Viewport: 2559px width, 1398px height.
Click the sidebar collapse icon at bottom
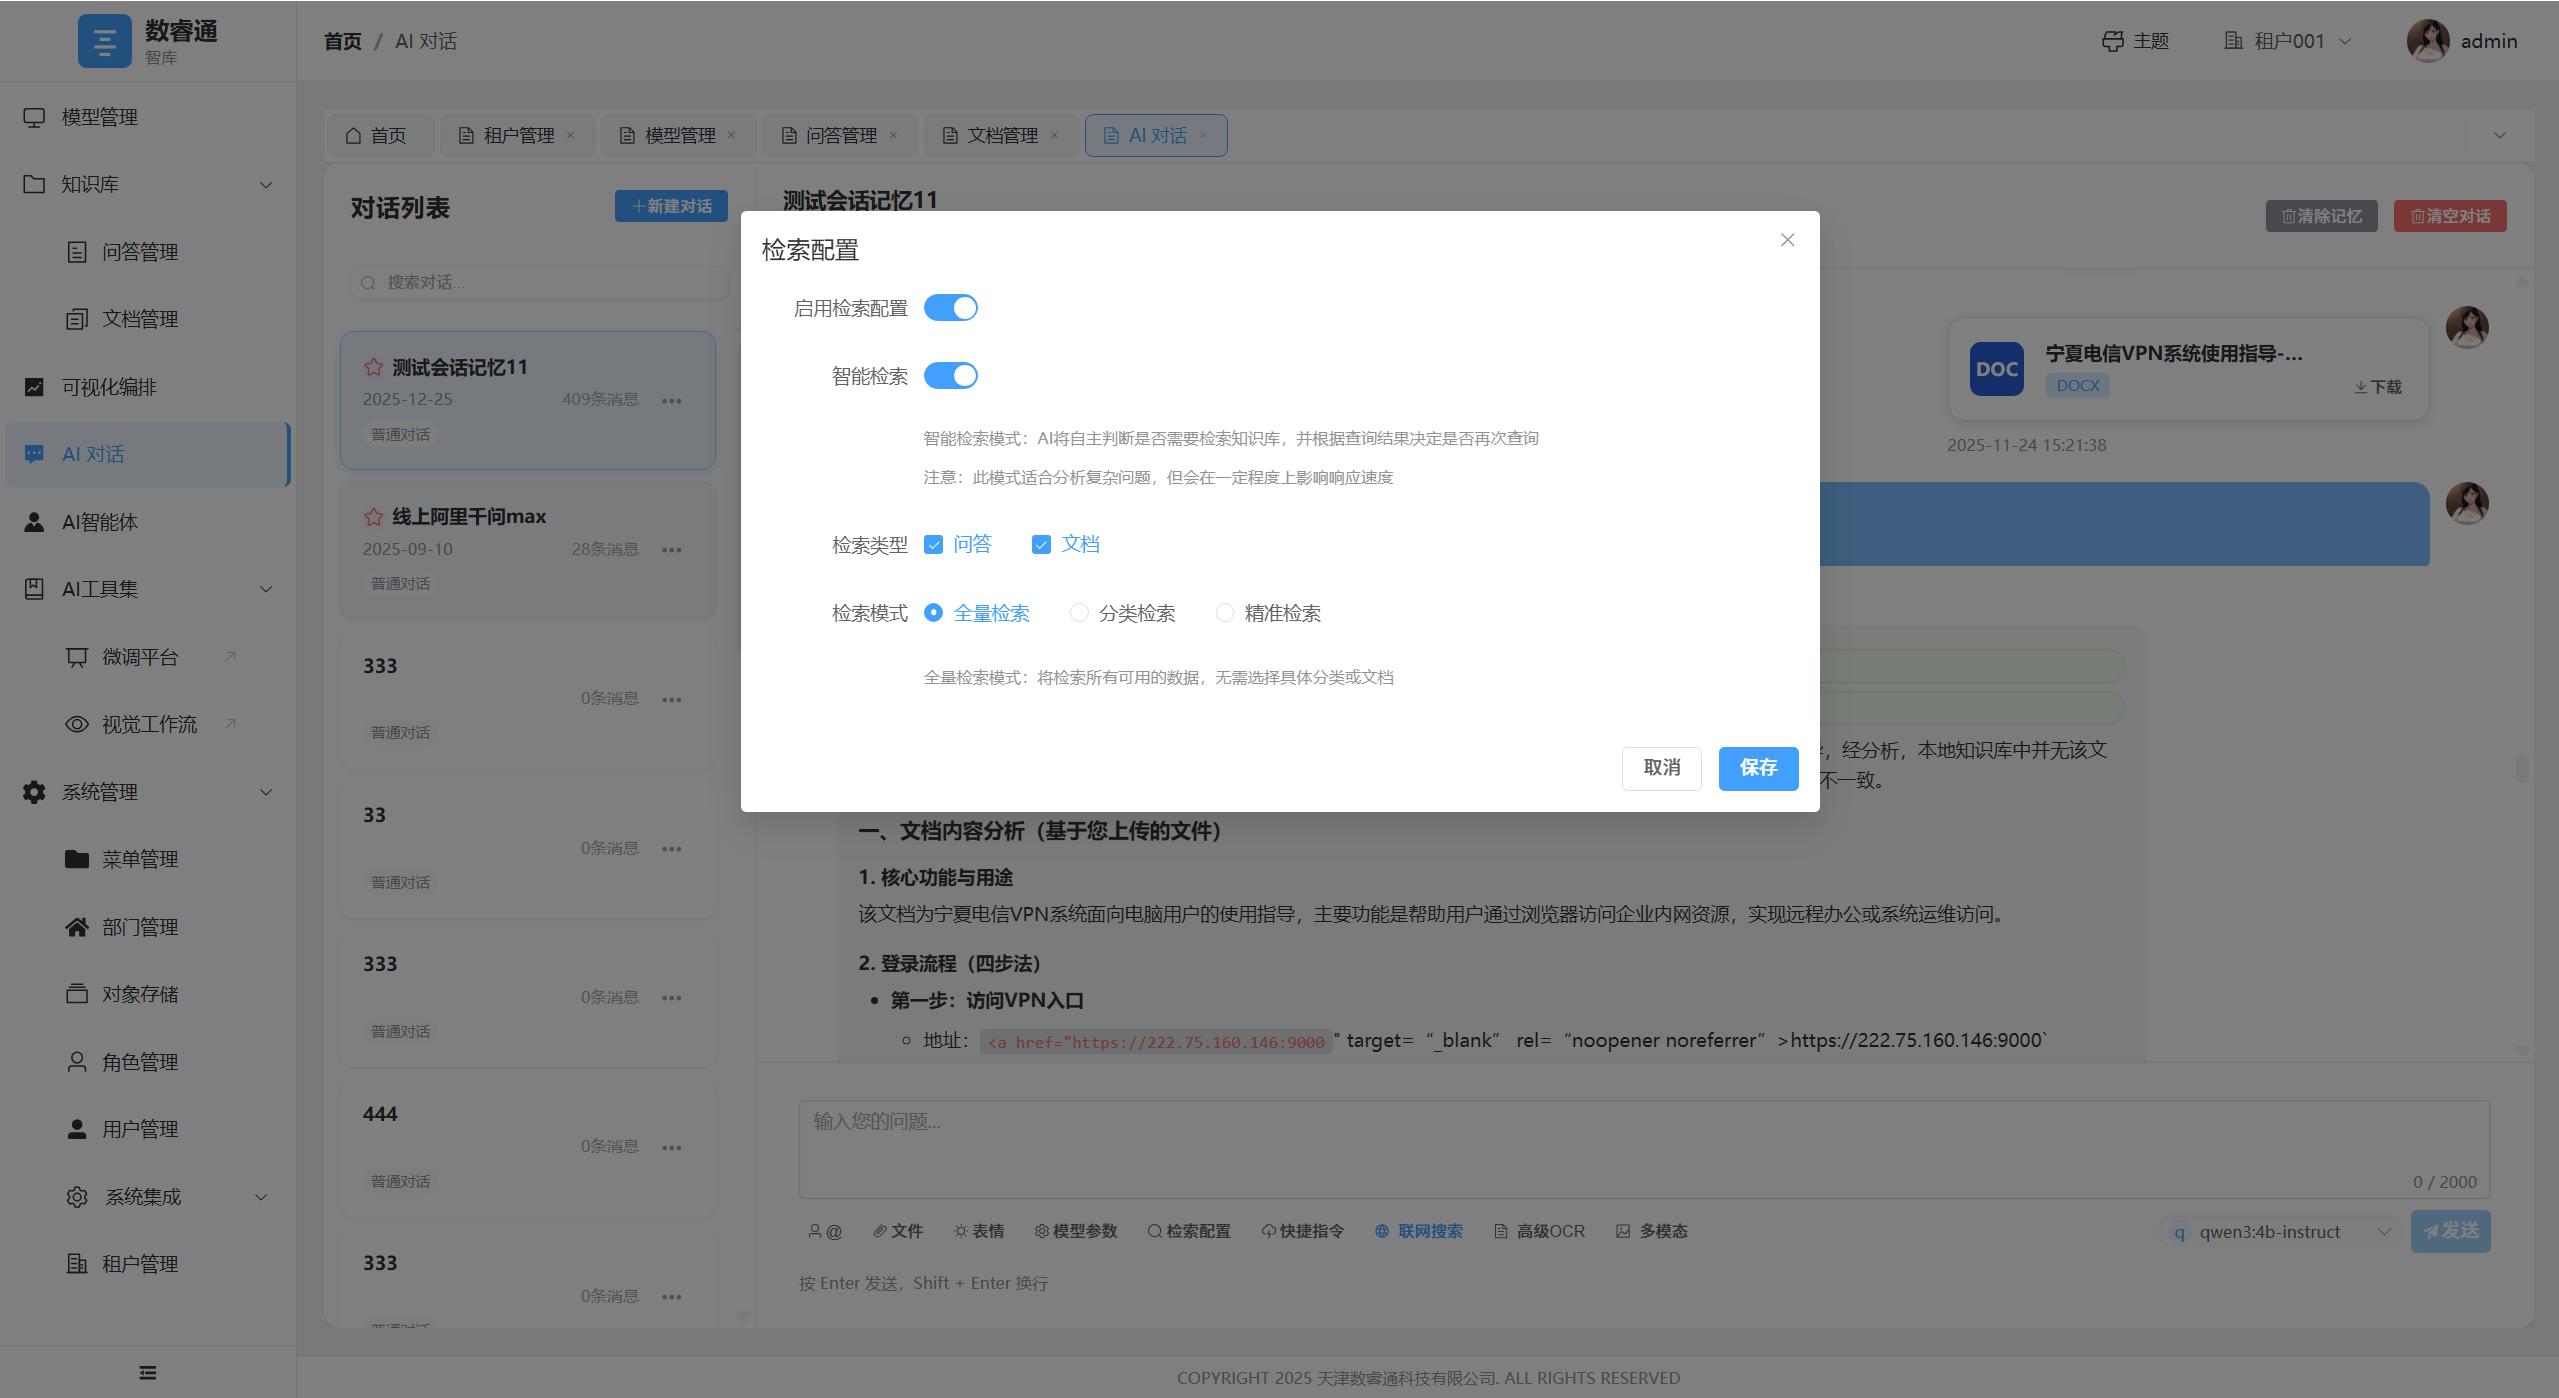[148, 1372]
